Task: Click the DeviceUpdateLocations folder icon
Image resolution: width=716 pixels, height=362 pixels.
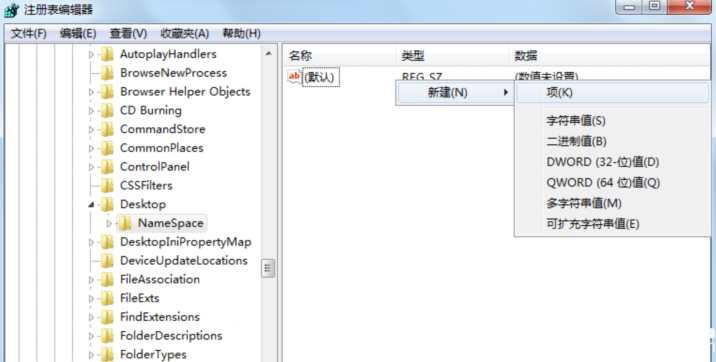Action: click(107, 261)
